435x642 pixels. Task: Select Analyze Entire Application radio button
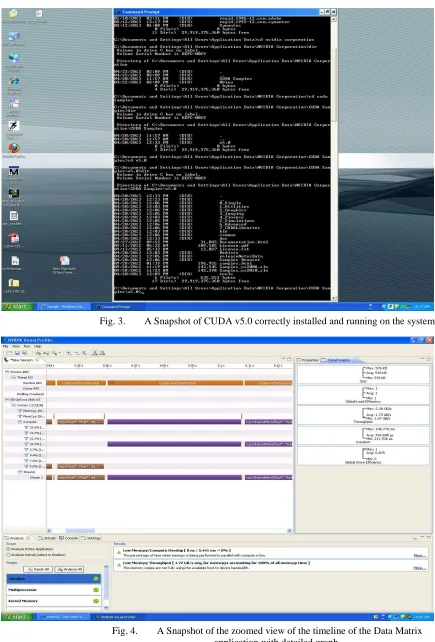click(8, 549)
